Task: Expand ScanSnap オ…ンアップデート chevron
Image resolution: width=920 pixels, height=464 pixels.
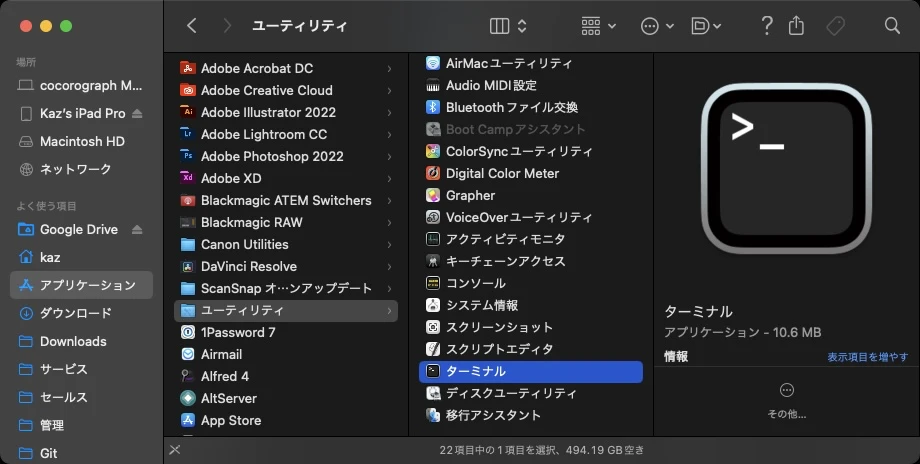Action: click(x=389, y=289)
